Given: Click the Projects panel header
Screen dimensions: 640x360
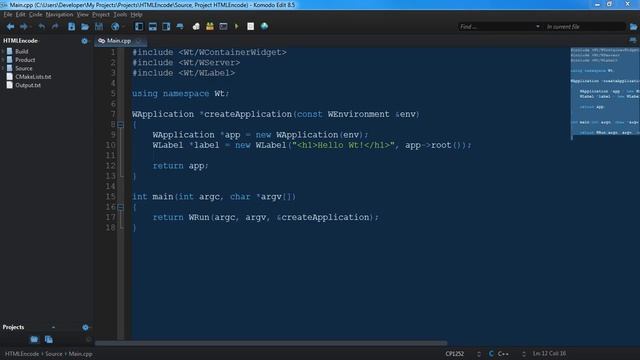Looking at the screenshot, I should pos(13,327).
